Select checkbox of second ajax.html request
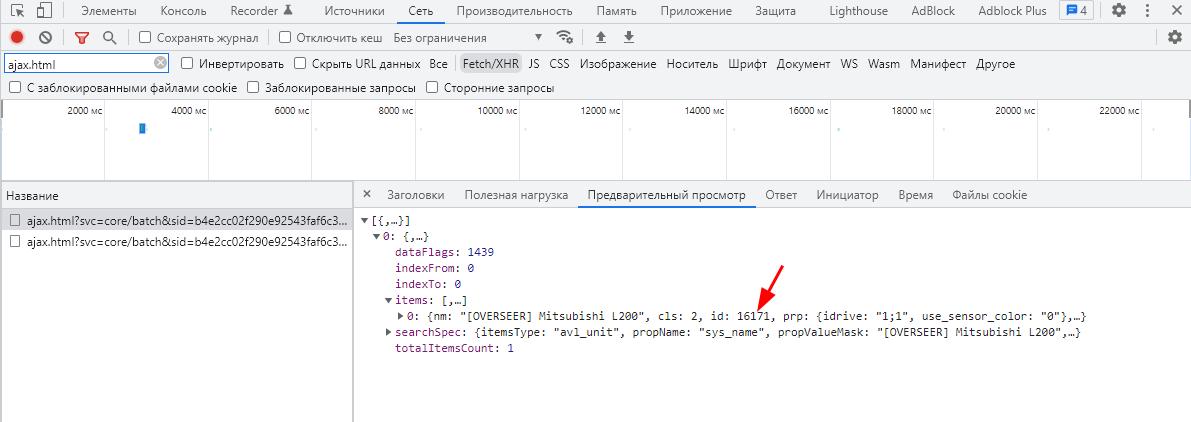 (14, 241)
